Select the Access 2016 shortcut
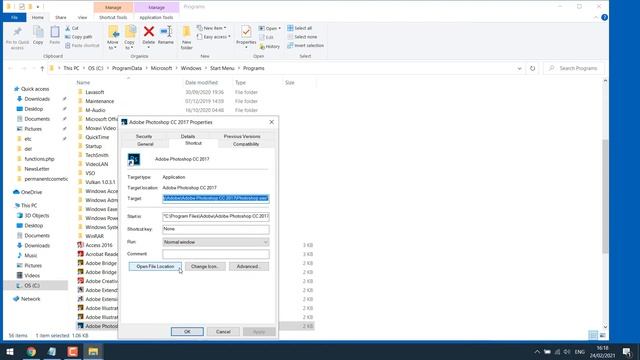This screenshot has height=360, width=640. click(x=99, y=245)
